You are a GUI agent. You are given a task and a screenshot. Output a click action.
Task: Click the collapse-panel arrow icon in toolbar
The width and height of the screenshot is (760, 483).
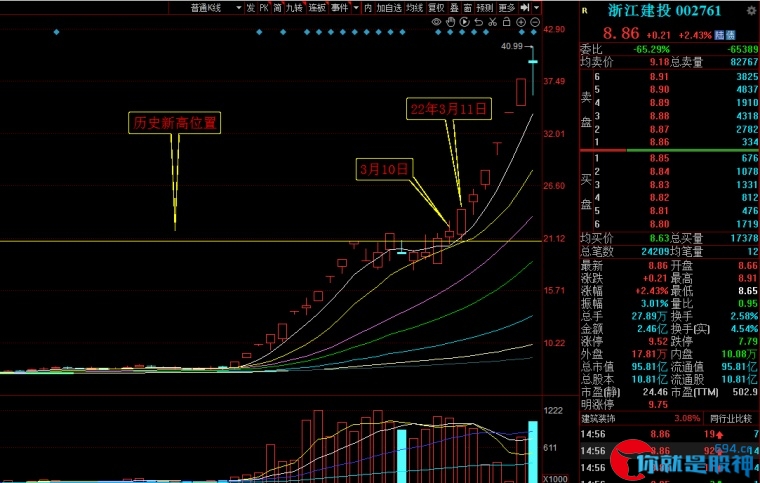point(525,8)
